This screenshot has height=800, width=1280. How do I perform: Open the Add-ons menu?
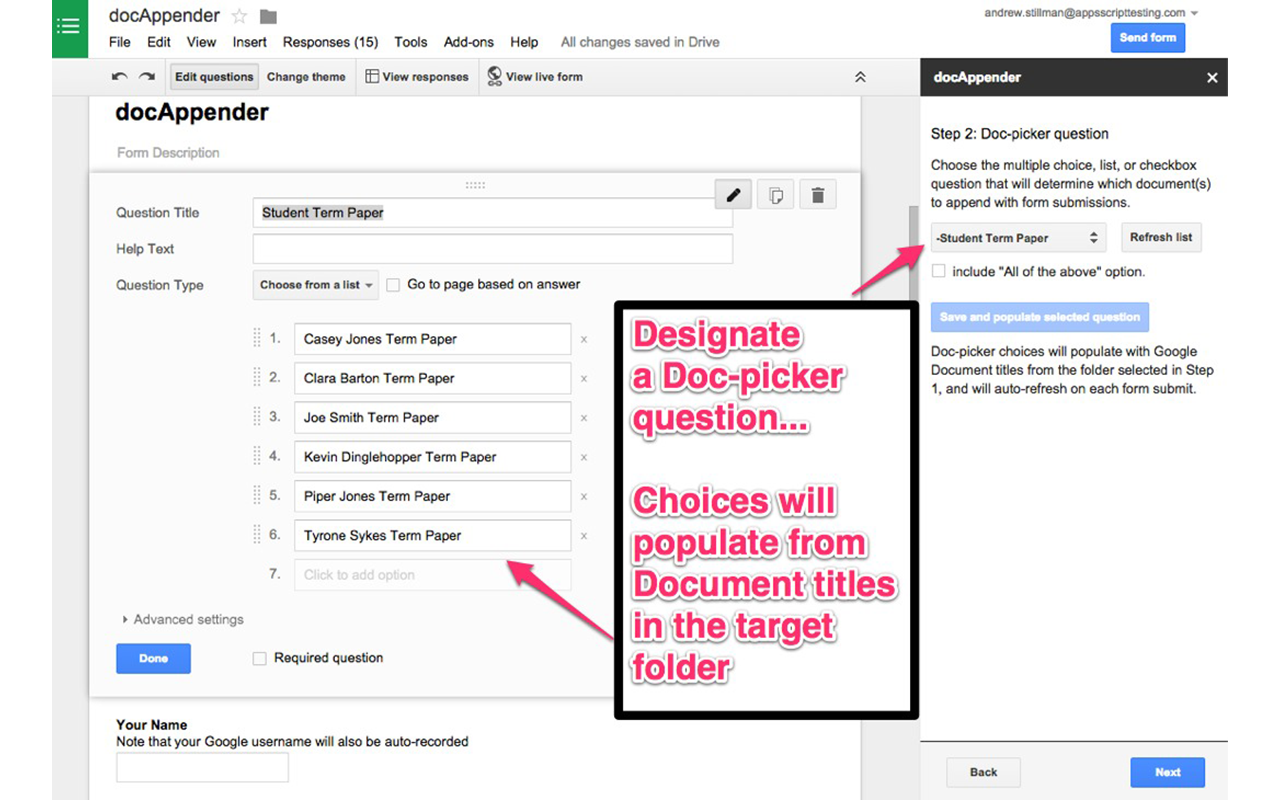pyautogui.click(x=469, y=42)
